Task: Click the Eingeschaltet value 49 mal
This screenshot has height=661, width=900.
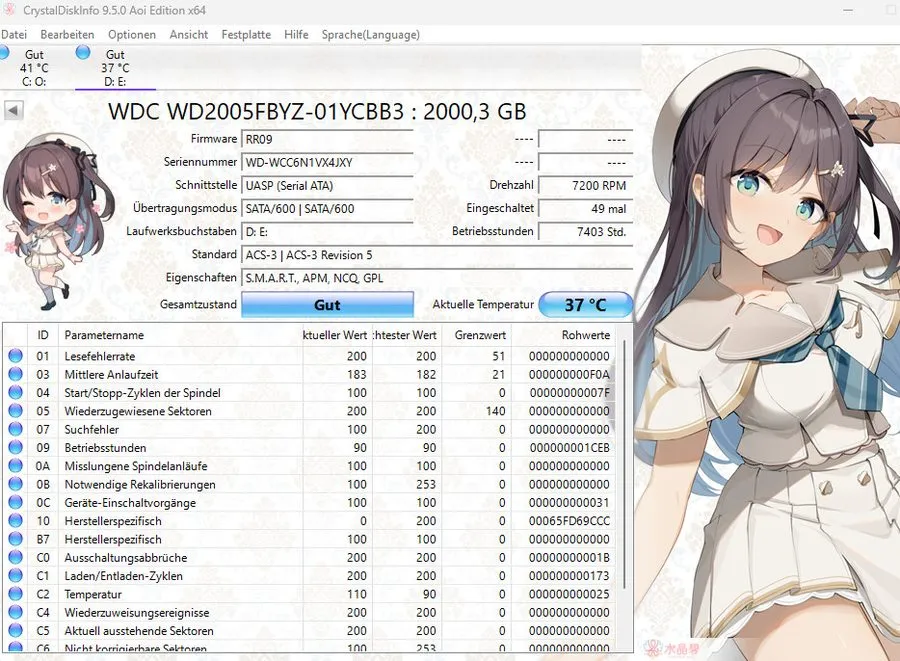Action: point(585,209)
